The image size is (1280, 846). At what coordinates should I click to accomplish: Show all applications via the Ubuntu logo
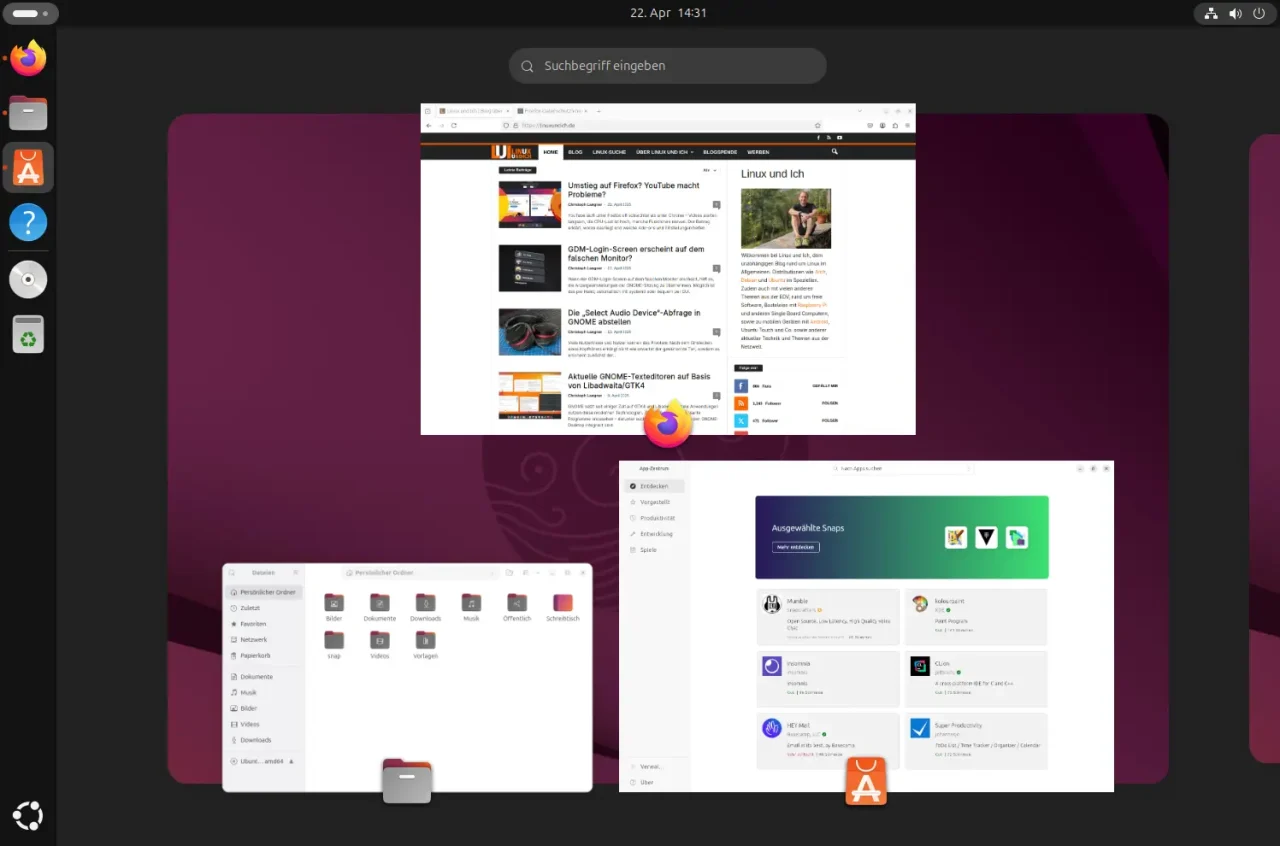[x=28, y=816]
